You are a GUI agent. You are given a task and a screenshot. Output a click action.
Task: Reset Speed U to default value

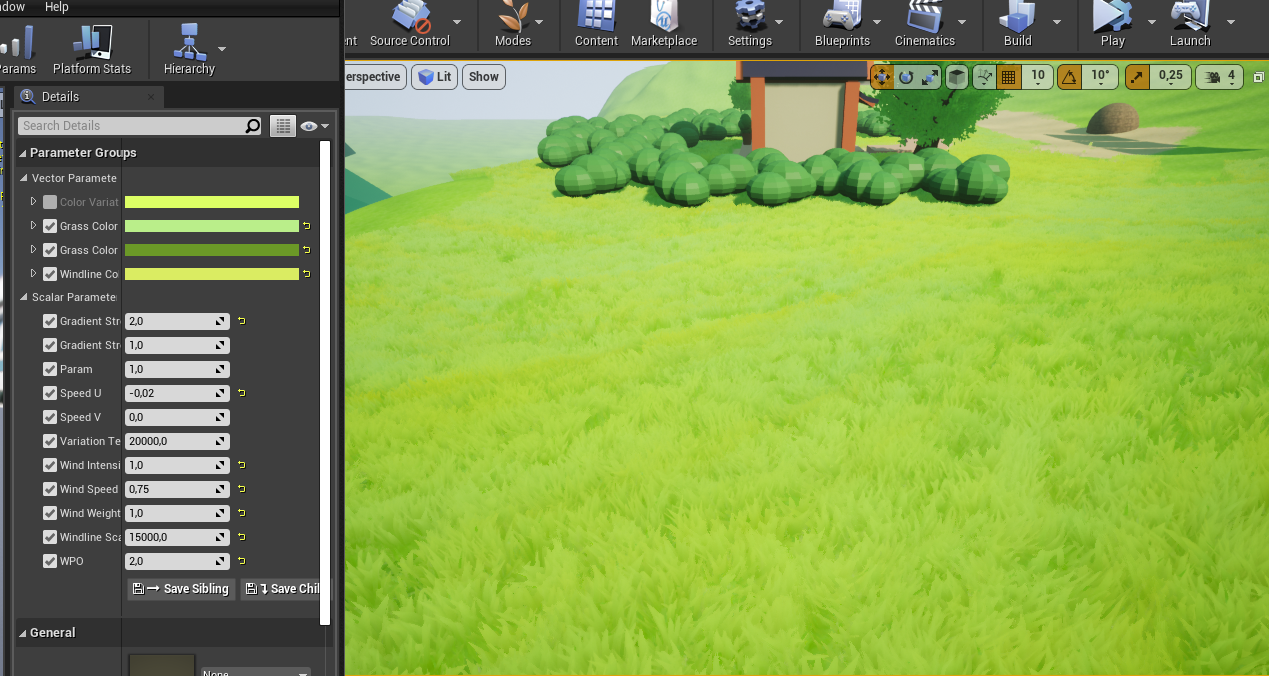(x=241, y=393)
